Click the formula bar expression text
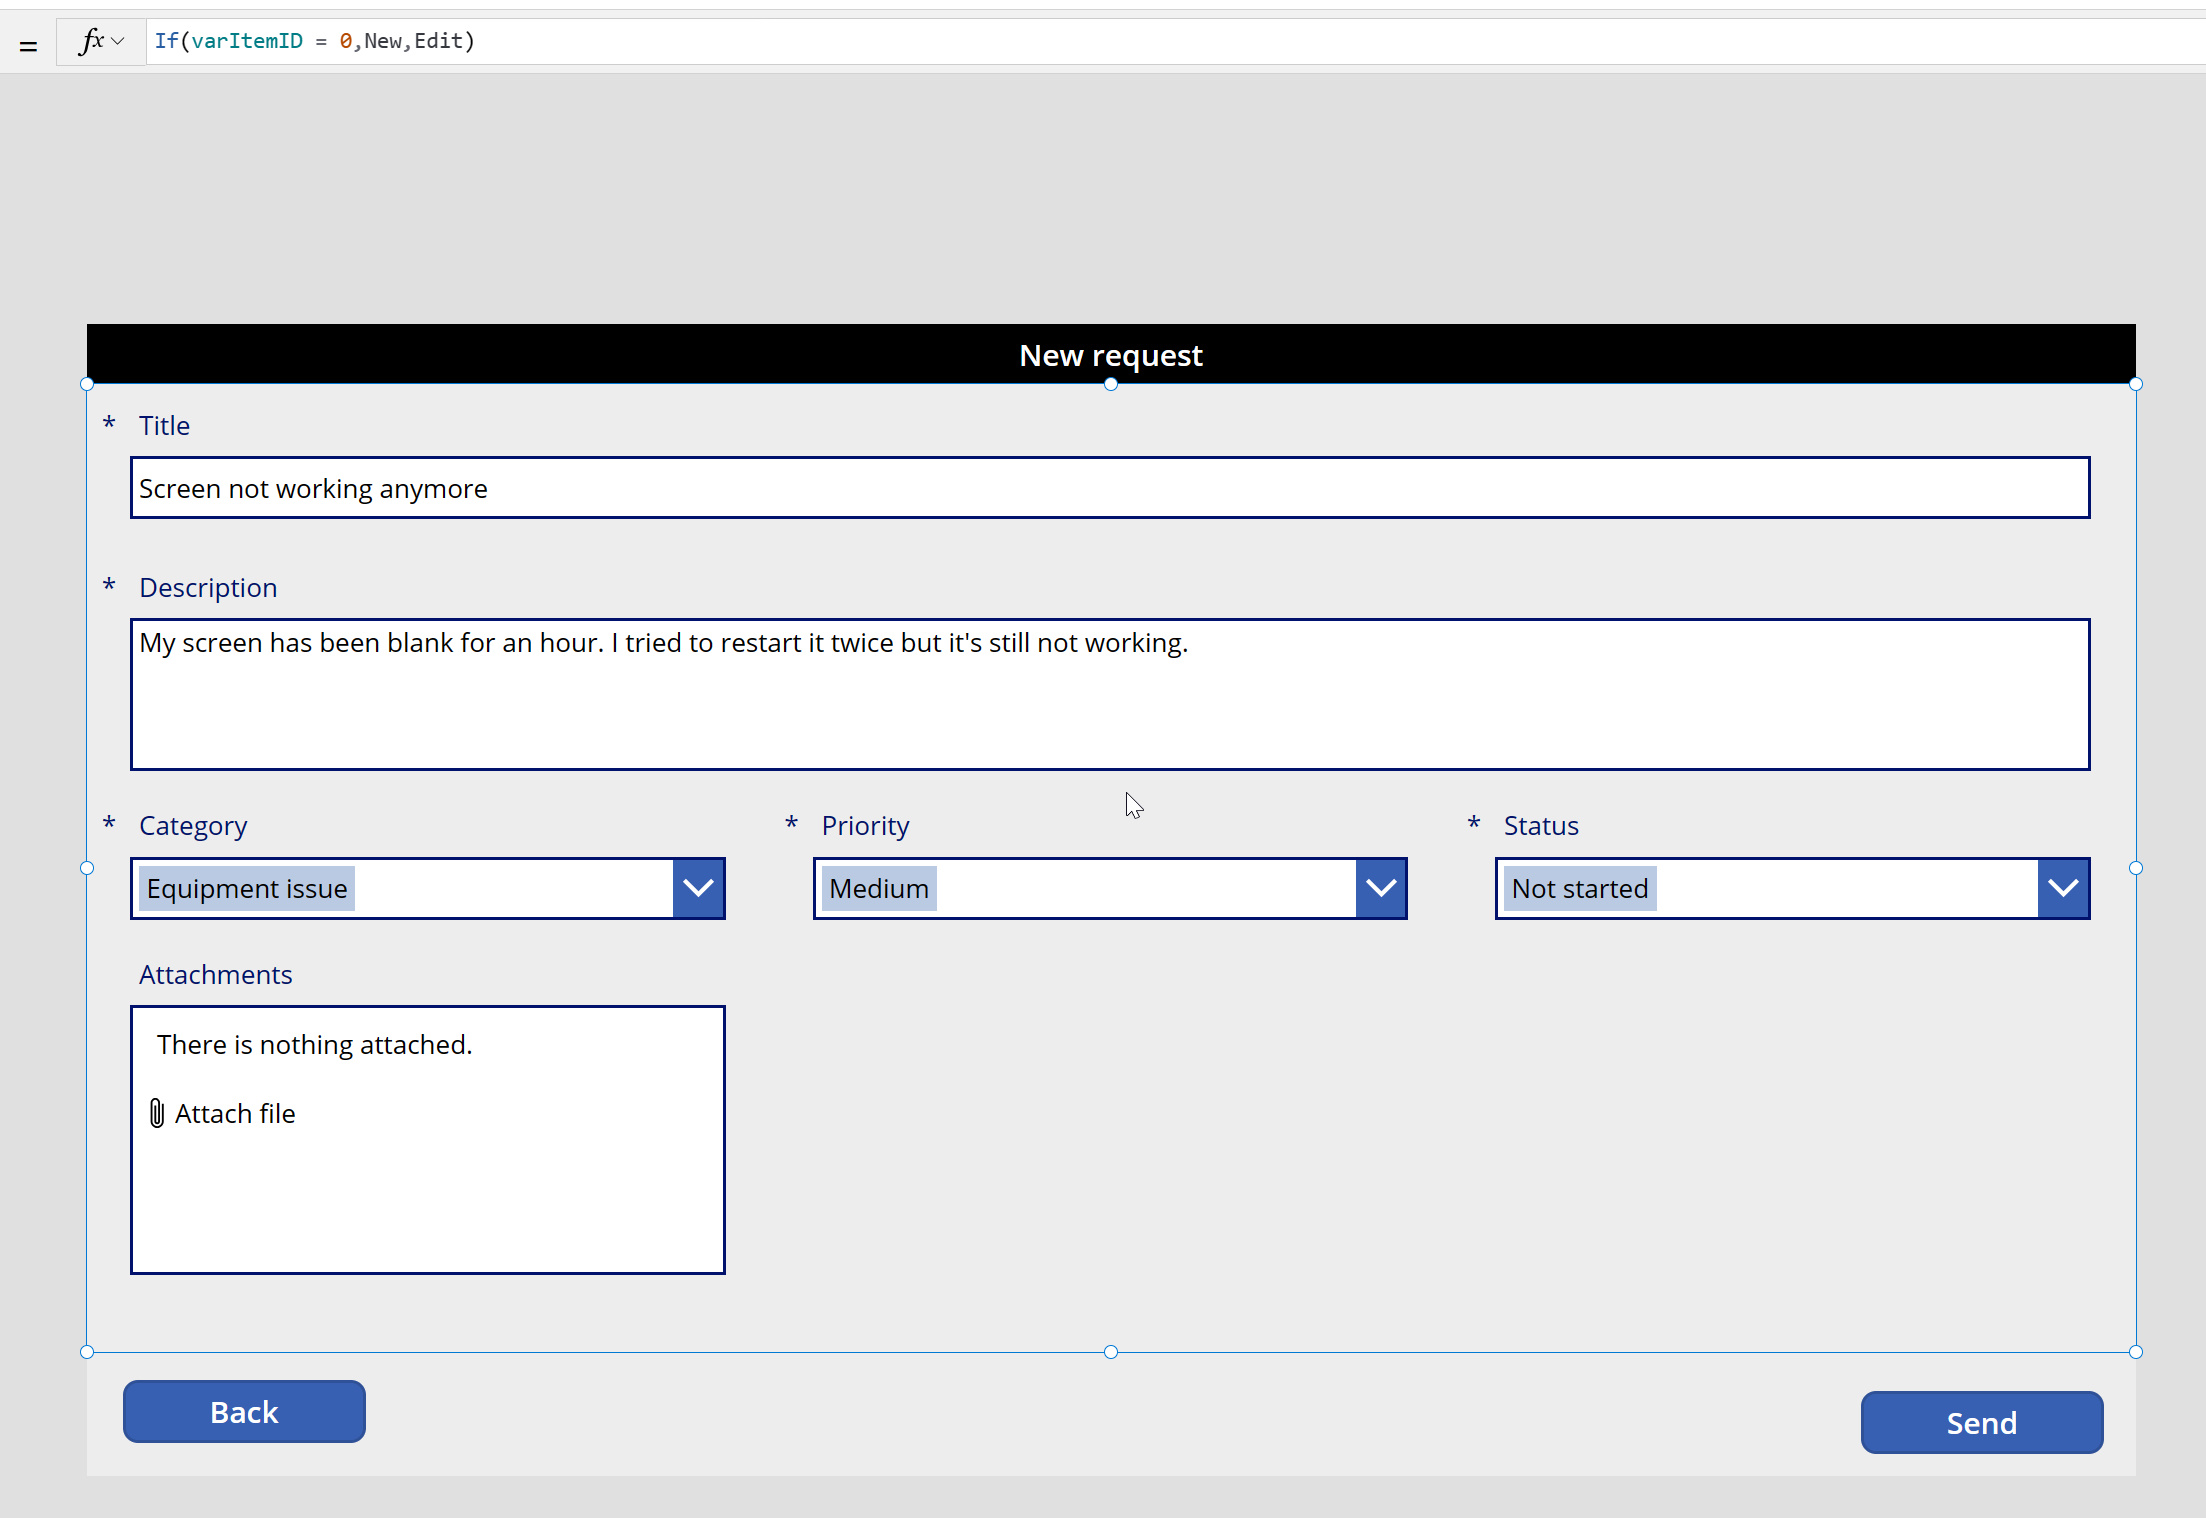Viewport: 2206px width, 1518px height. [314, 41]
